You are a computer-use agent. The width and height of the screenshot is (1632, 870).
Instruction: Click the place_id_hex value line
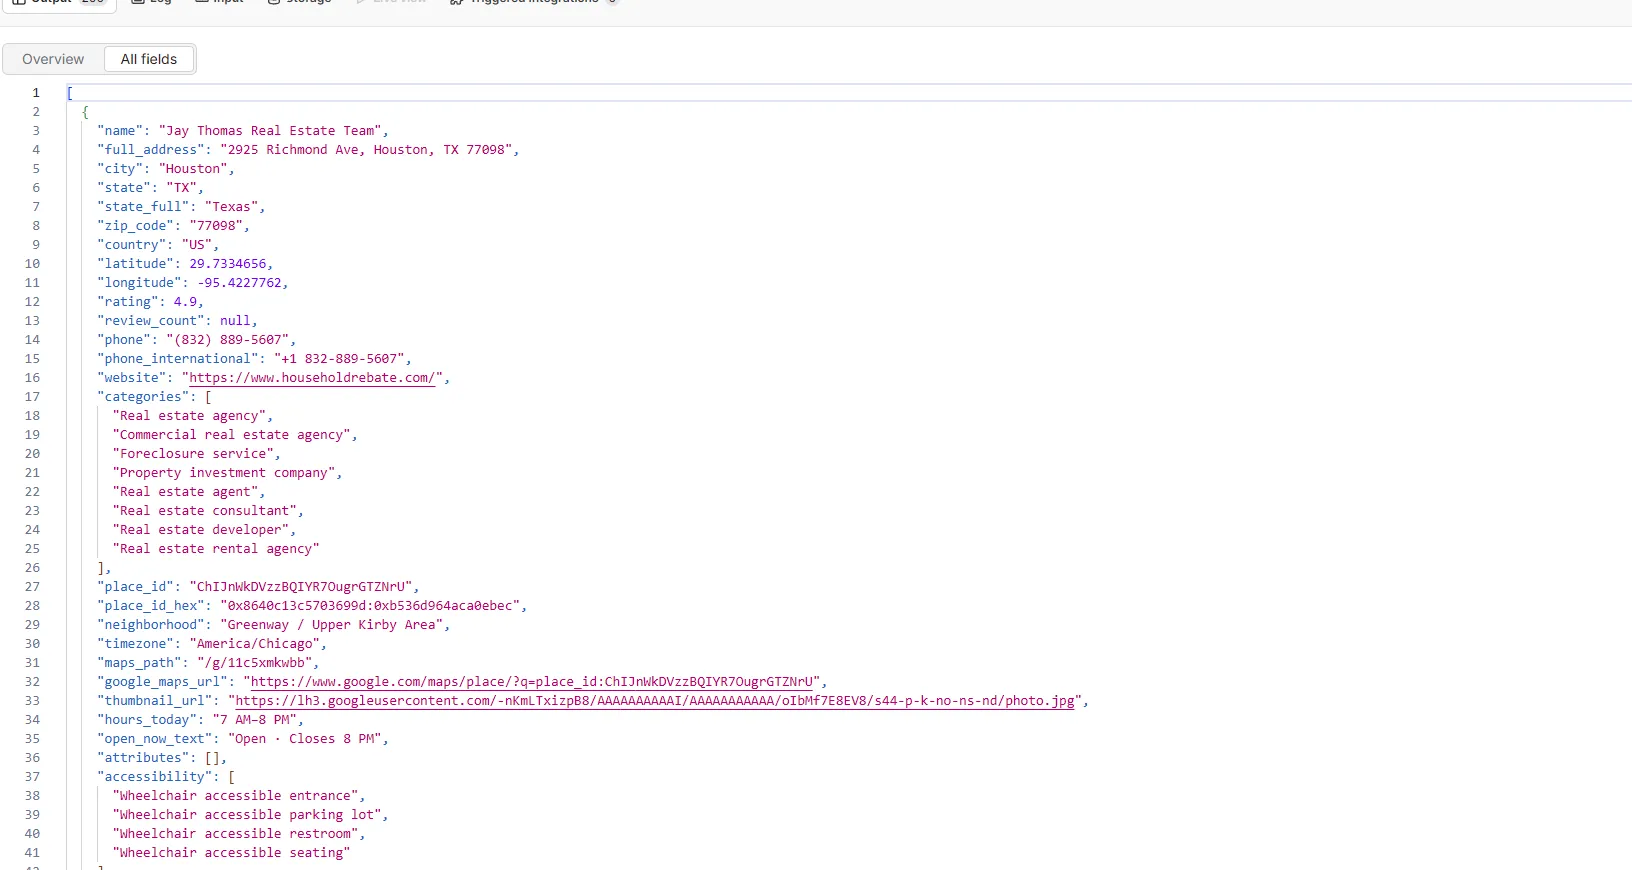[312, 606]
